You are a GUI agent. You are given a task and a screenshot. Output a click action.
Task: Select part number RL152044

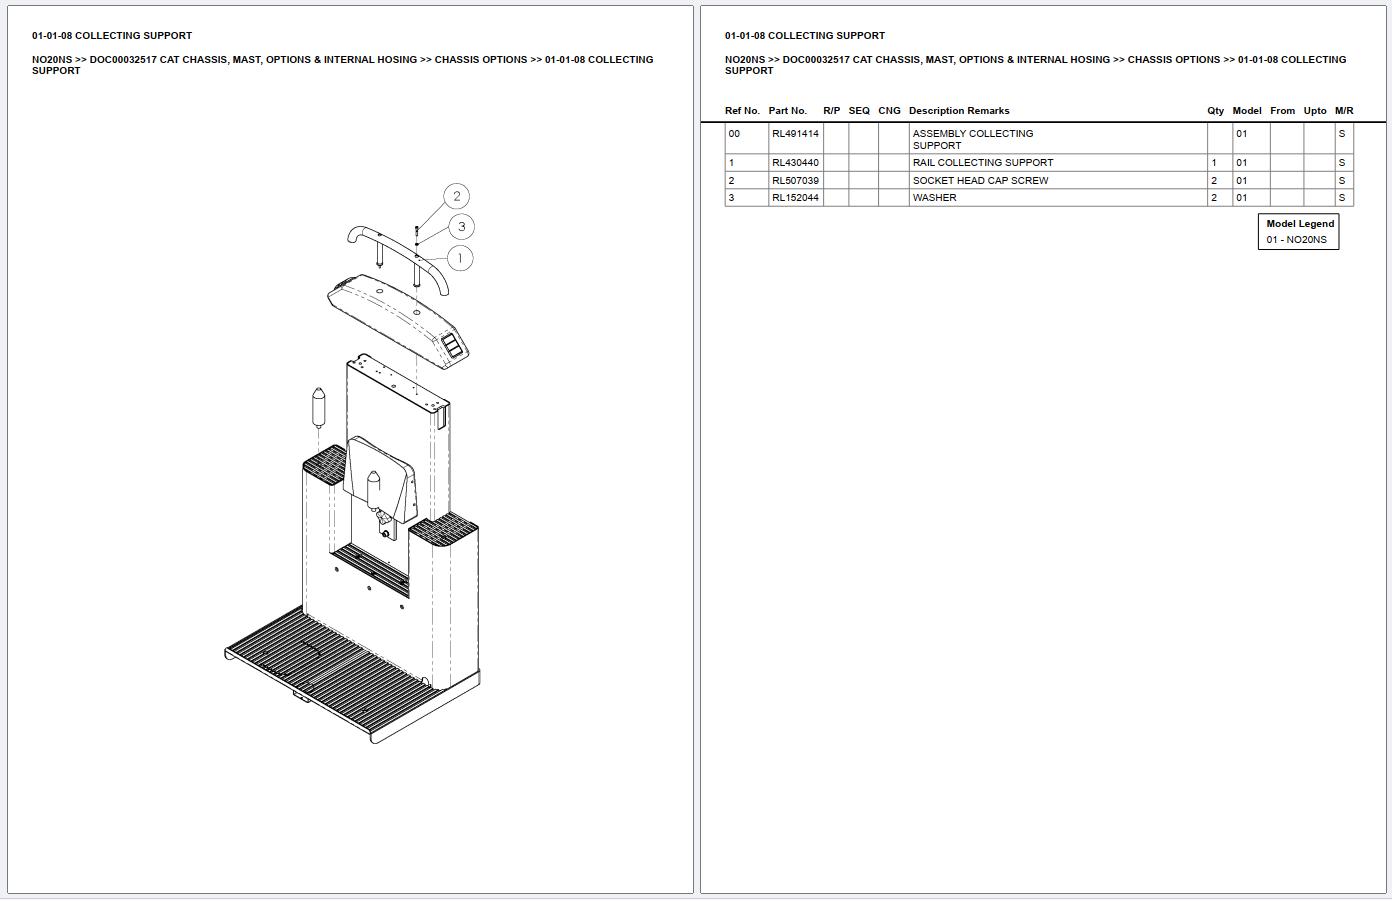pyautogui.click(x=795, y=197)
